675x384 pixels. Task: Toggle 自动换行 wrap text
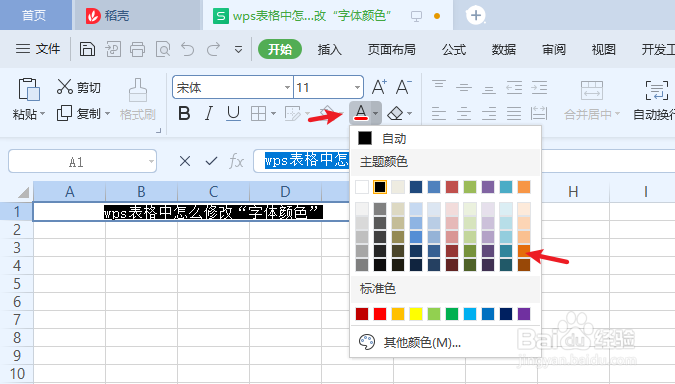coord(654,100)
